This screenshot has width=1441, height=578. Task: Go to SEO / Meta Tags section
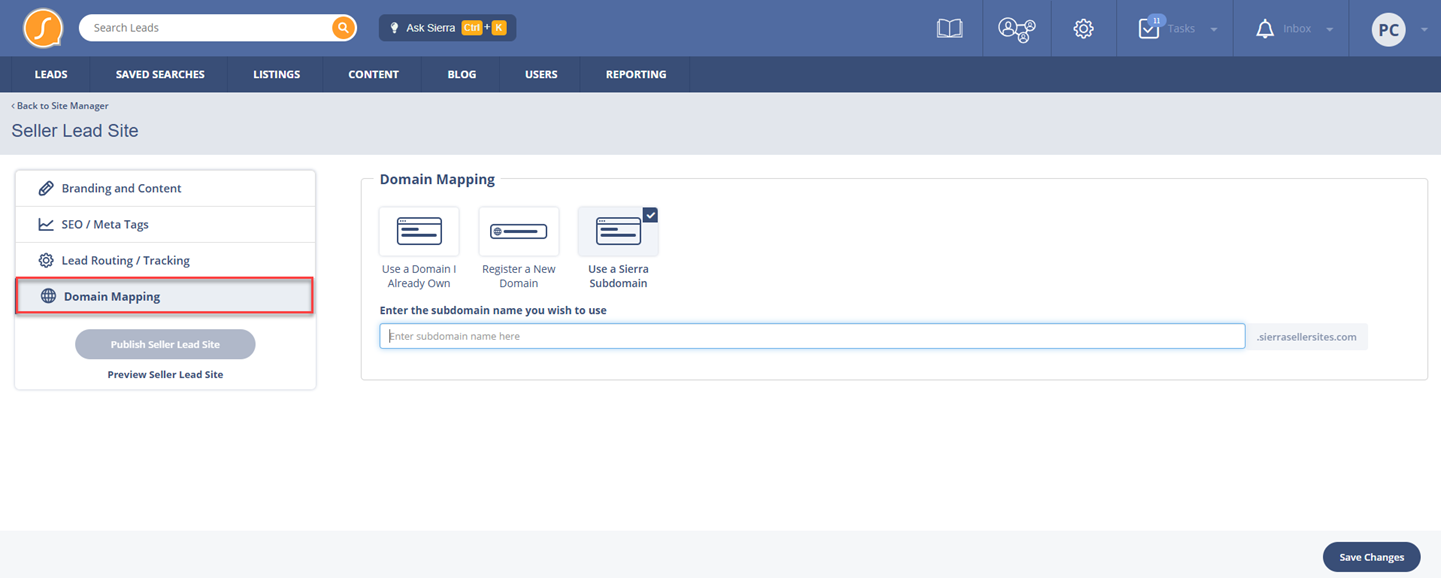[165, 224]
